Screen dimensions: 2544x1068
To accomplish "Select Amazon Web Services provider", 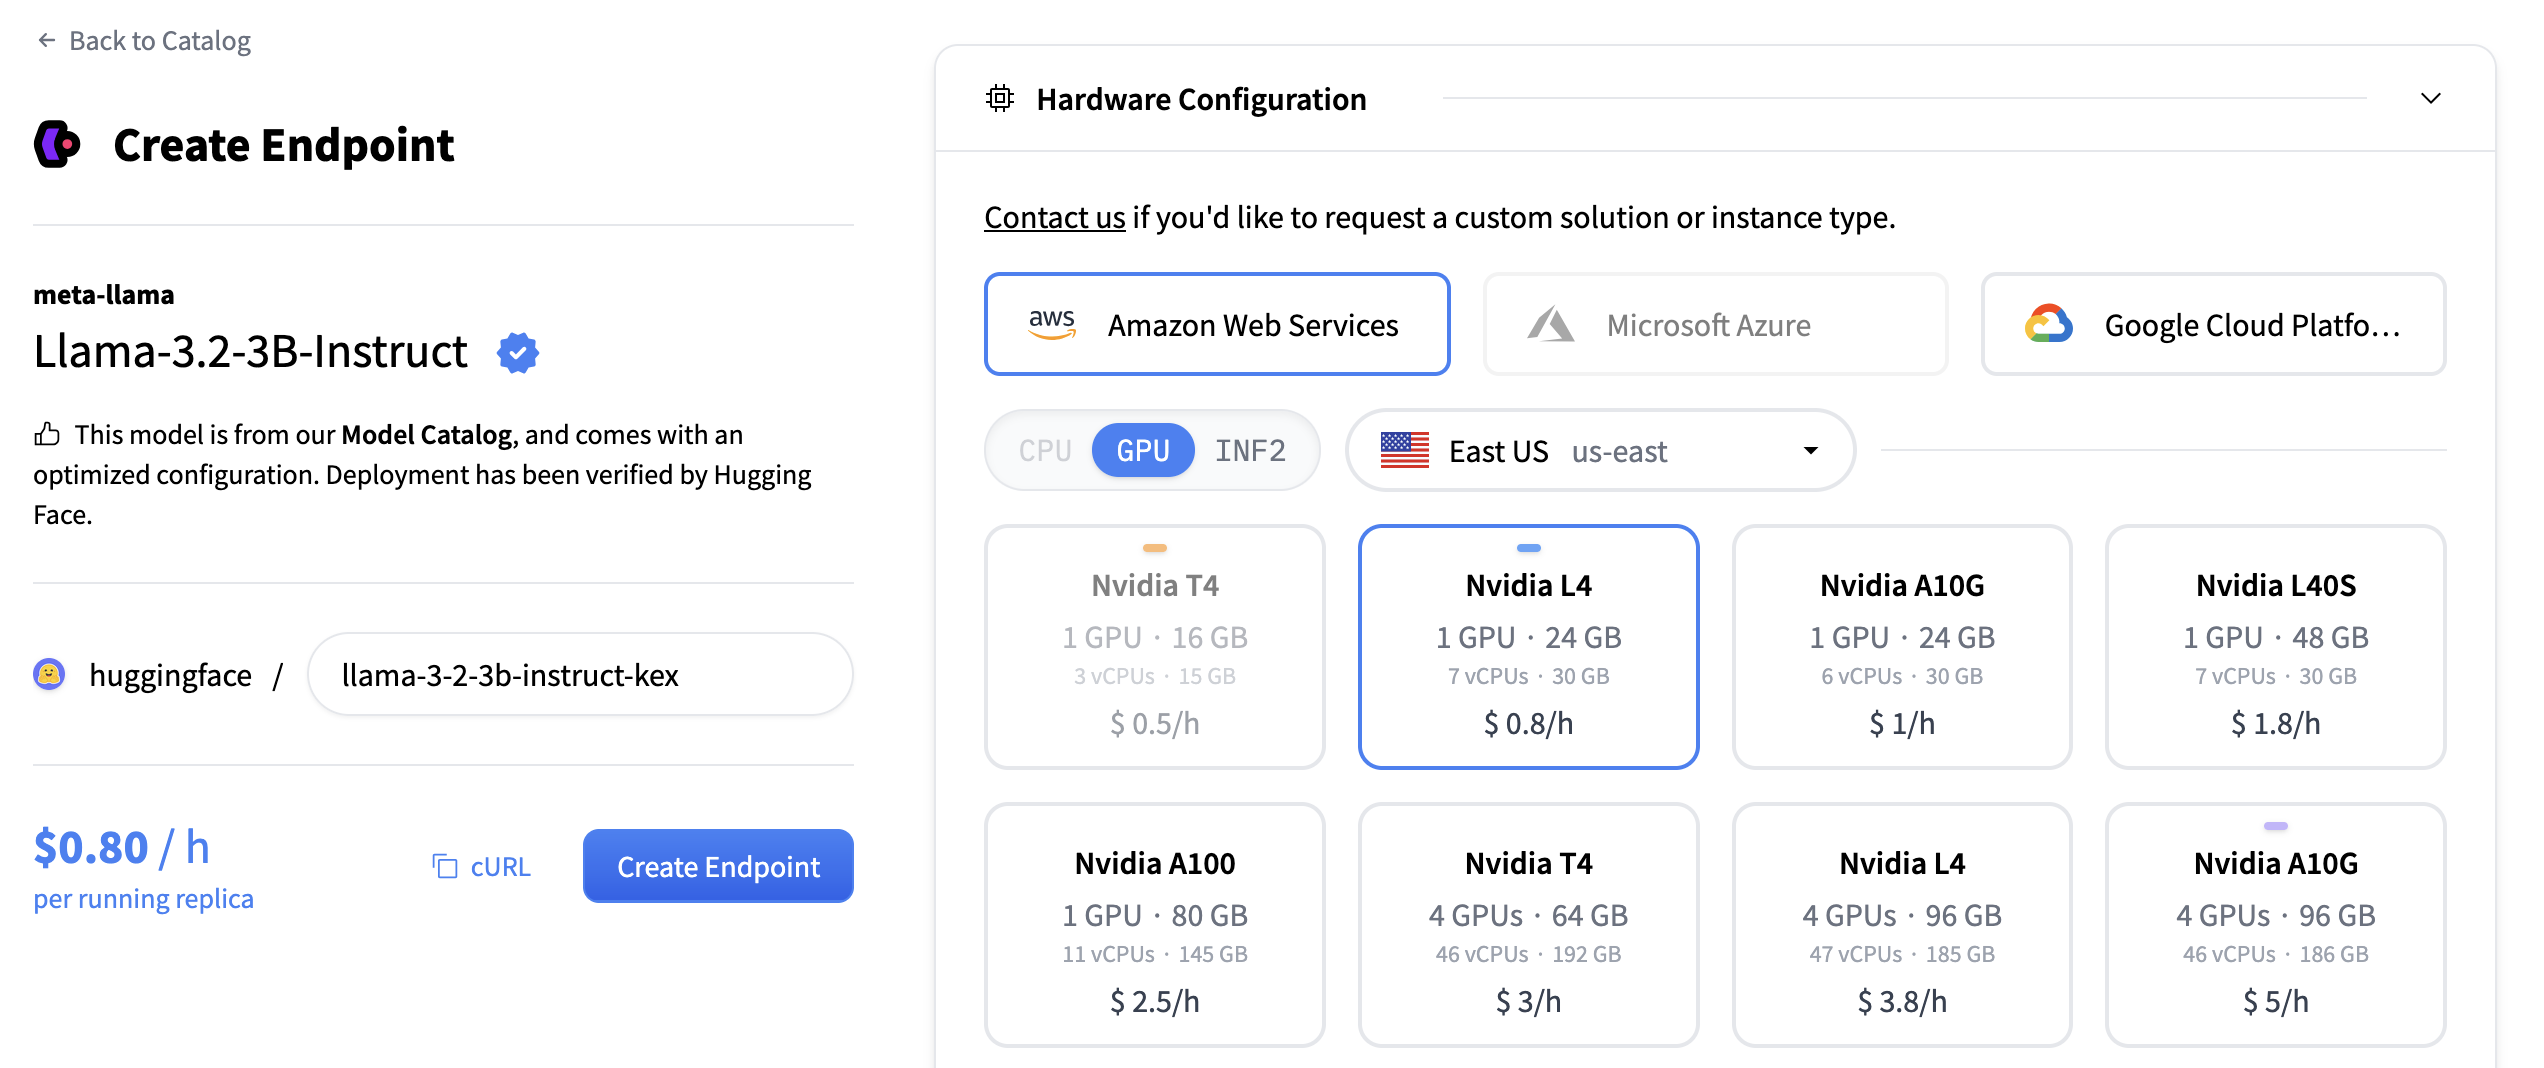I will click(1217, 324).
